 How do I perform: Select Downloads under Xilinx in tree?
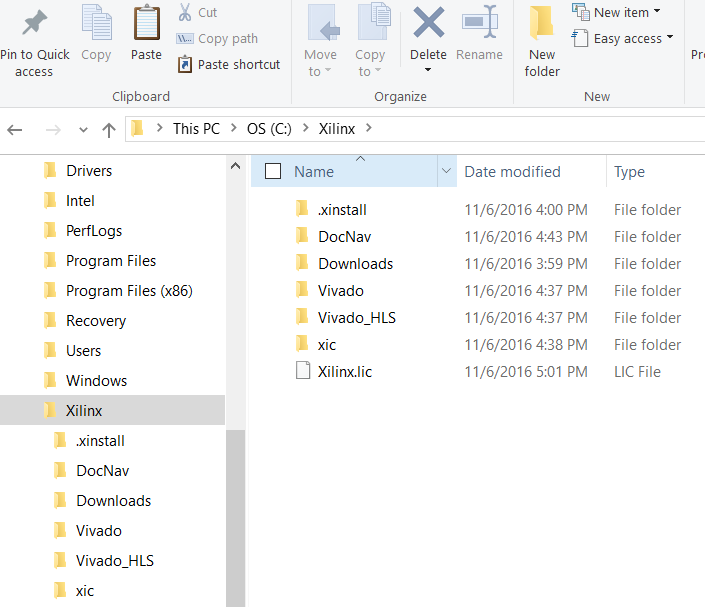[113, 501]
